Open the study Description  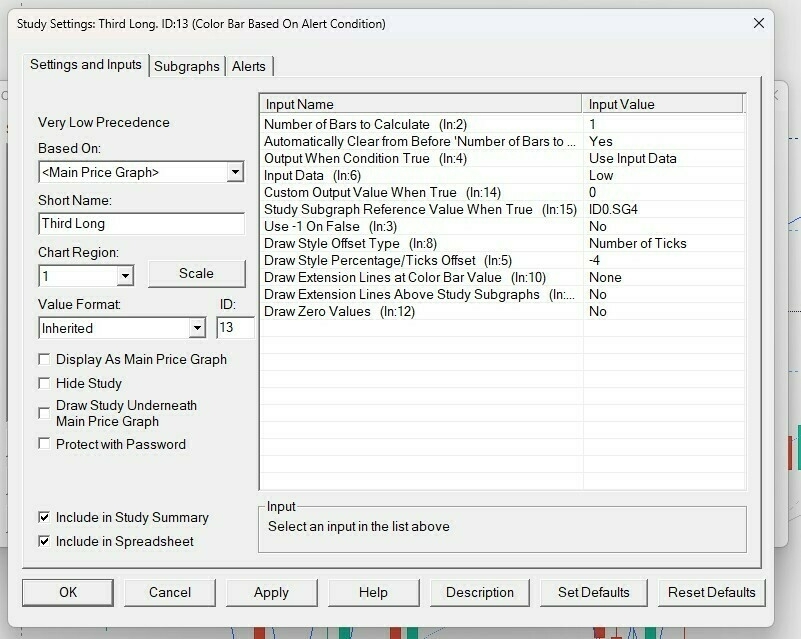(479, 592)
